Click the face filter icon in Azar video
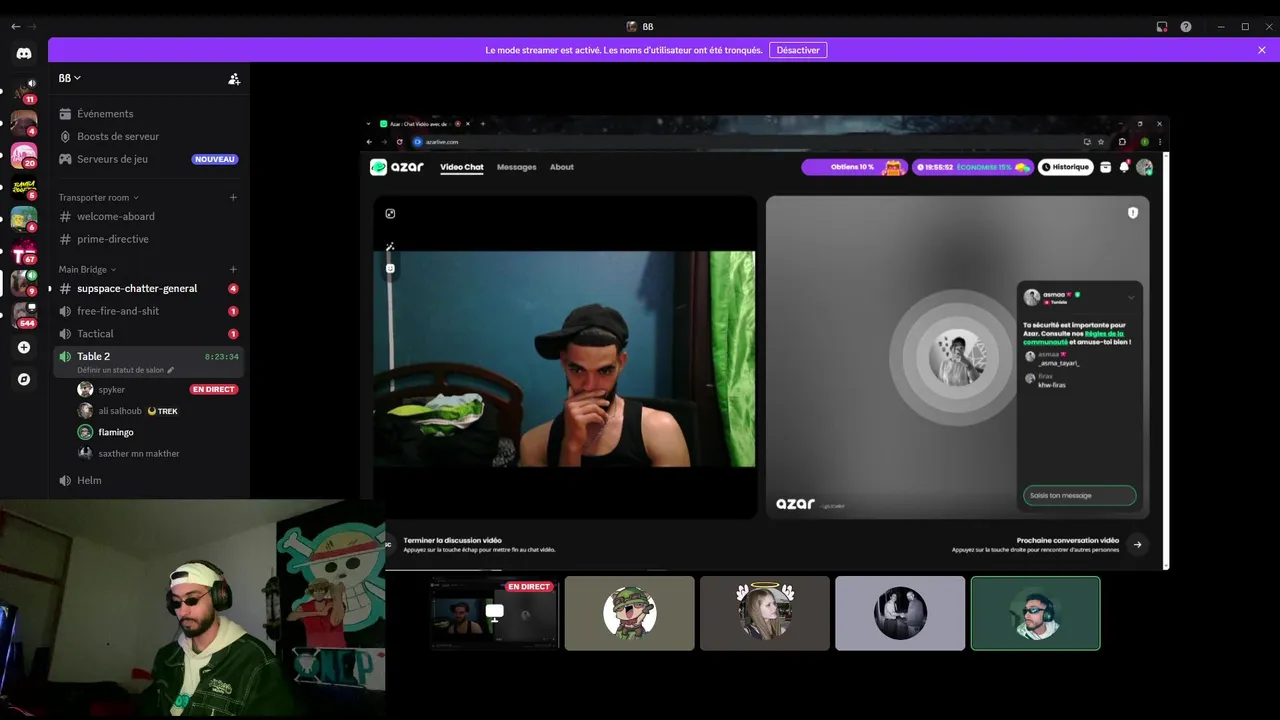The height and width of the screenshot is (720, 1280). 390,268
